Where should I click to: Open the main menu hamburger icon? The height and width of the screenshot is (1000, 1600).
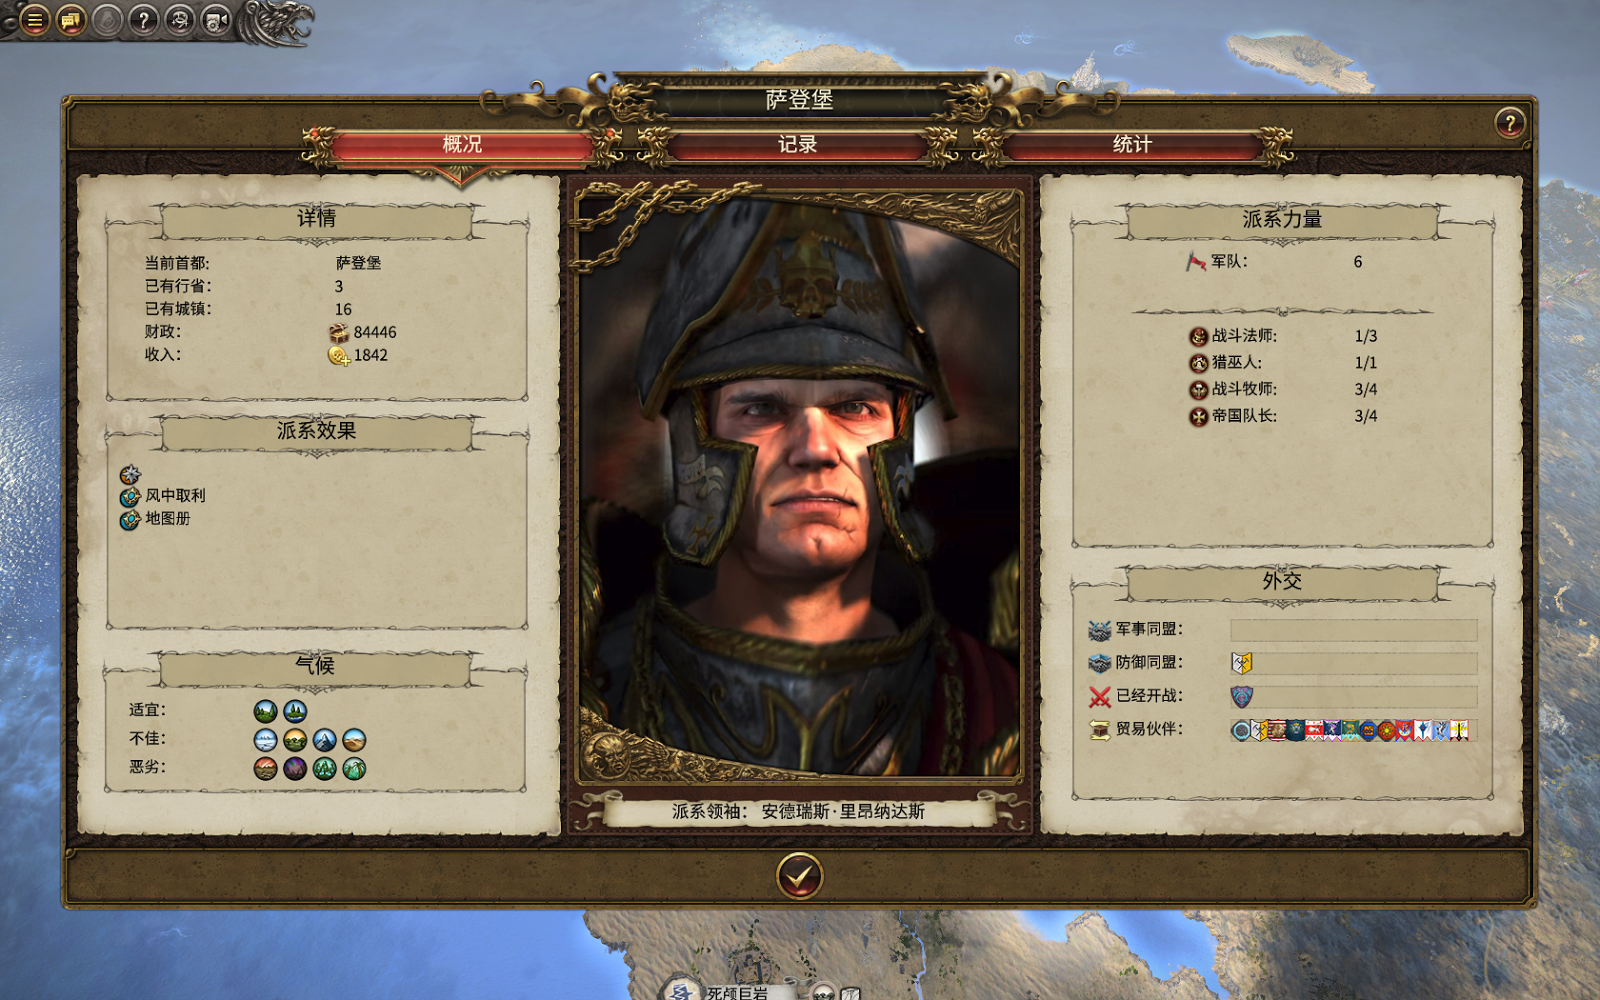click(x=34, y=20)
